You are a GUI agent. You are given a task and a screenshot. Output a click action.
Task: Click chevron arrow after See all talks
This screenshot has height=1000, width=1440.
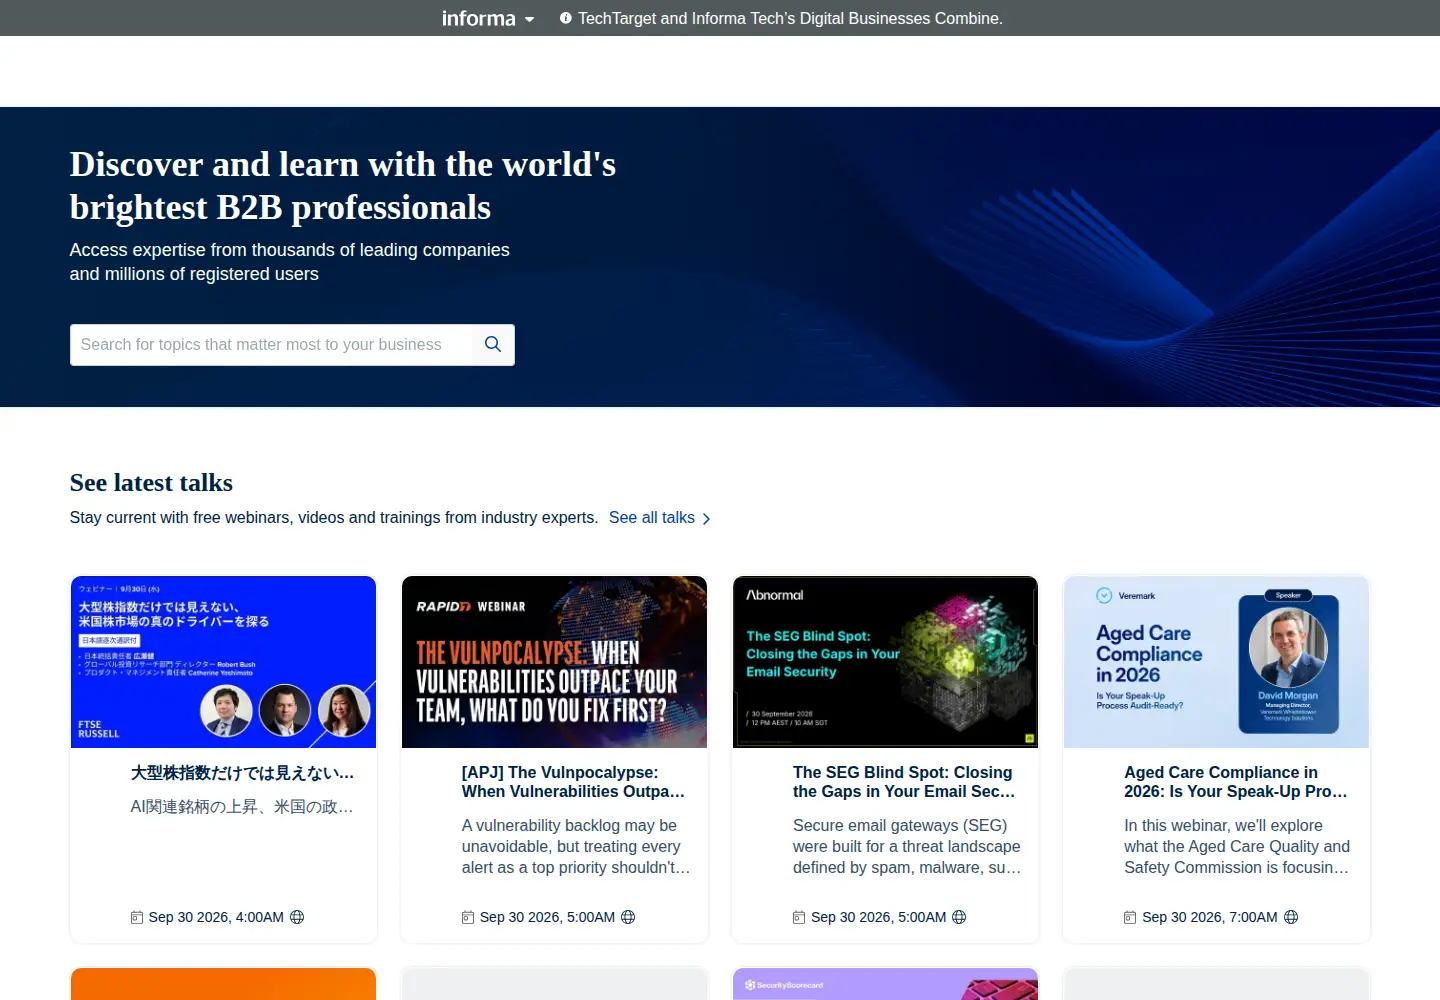coord(706,519)
